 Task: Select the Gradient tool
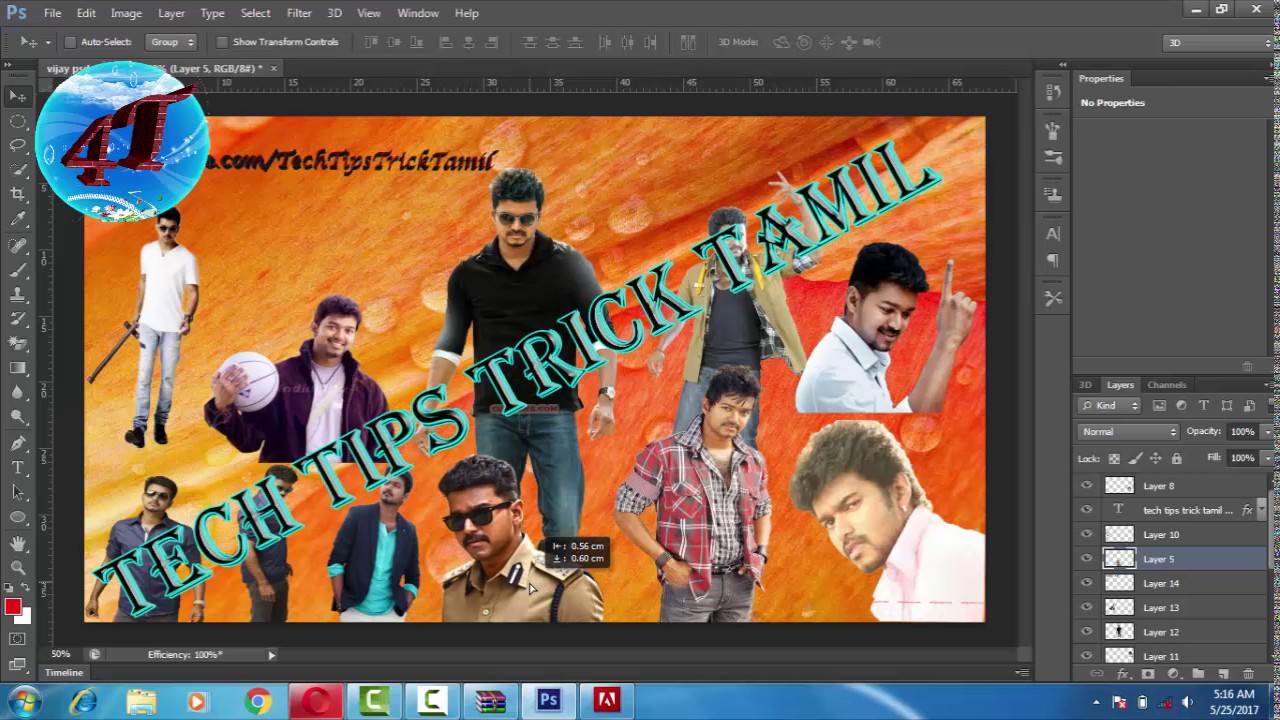coord(18,368)
